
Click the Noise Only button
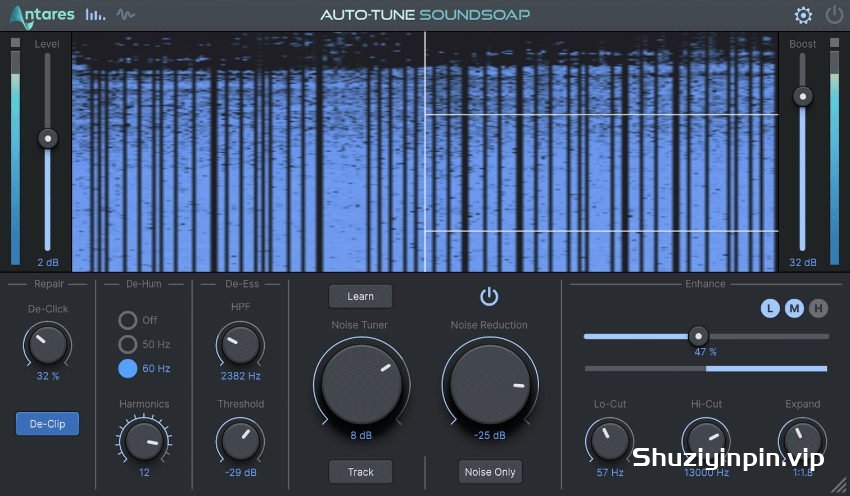(x=490, y=472)
